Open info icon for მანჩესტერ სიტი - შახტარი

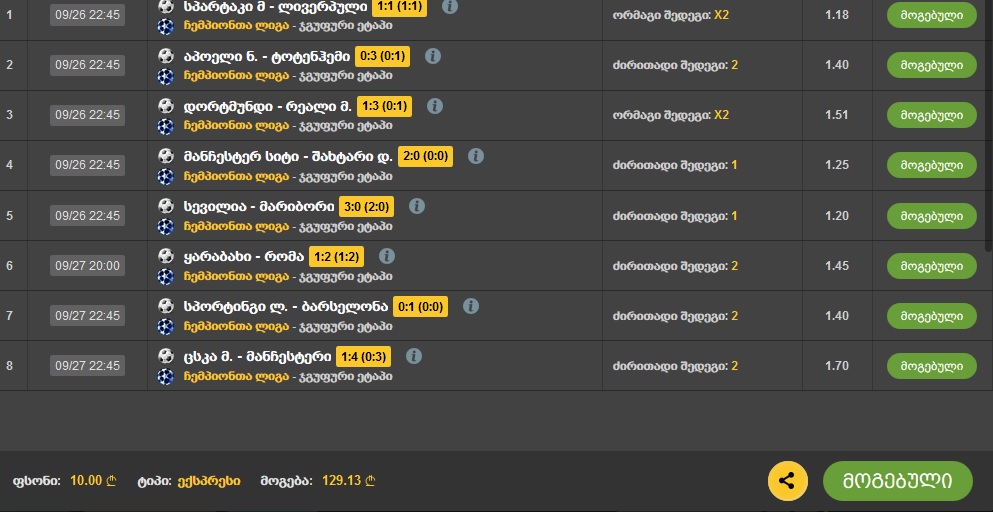tap(476, 156)
